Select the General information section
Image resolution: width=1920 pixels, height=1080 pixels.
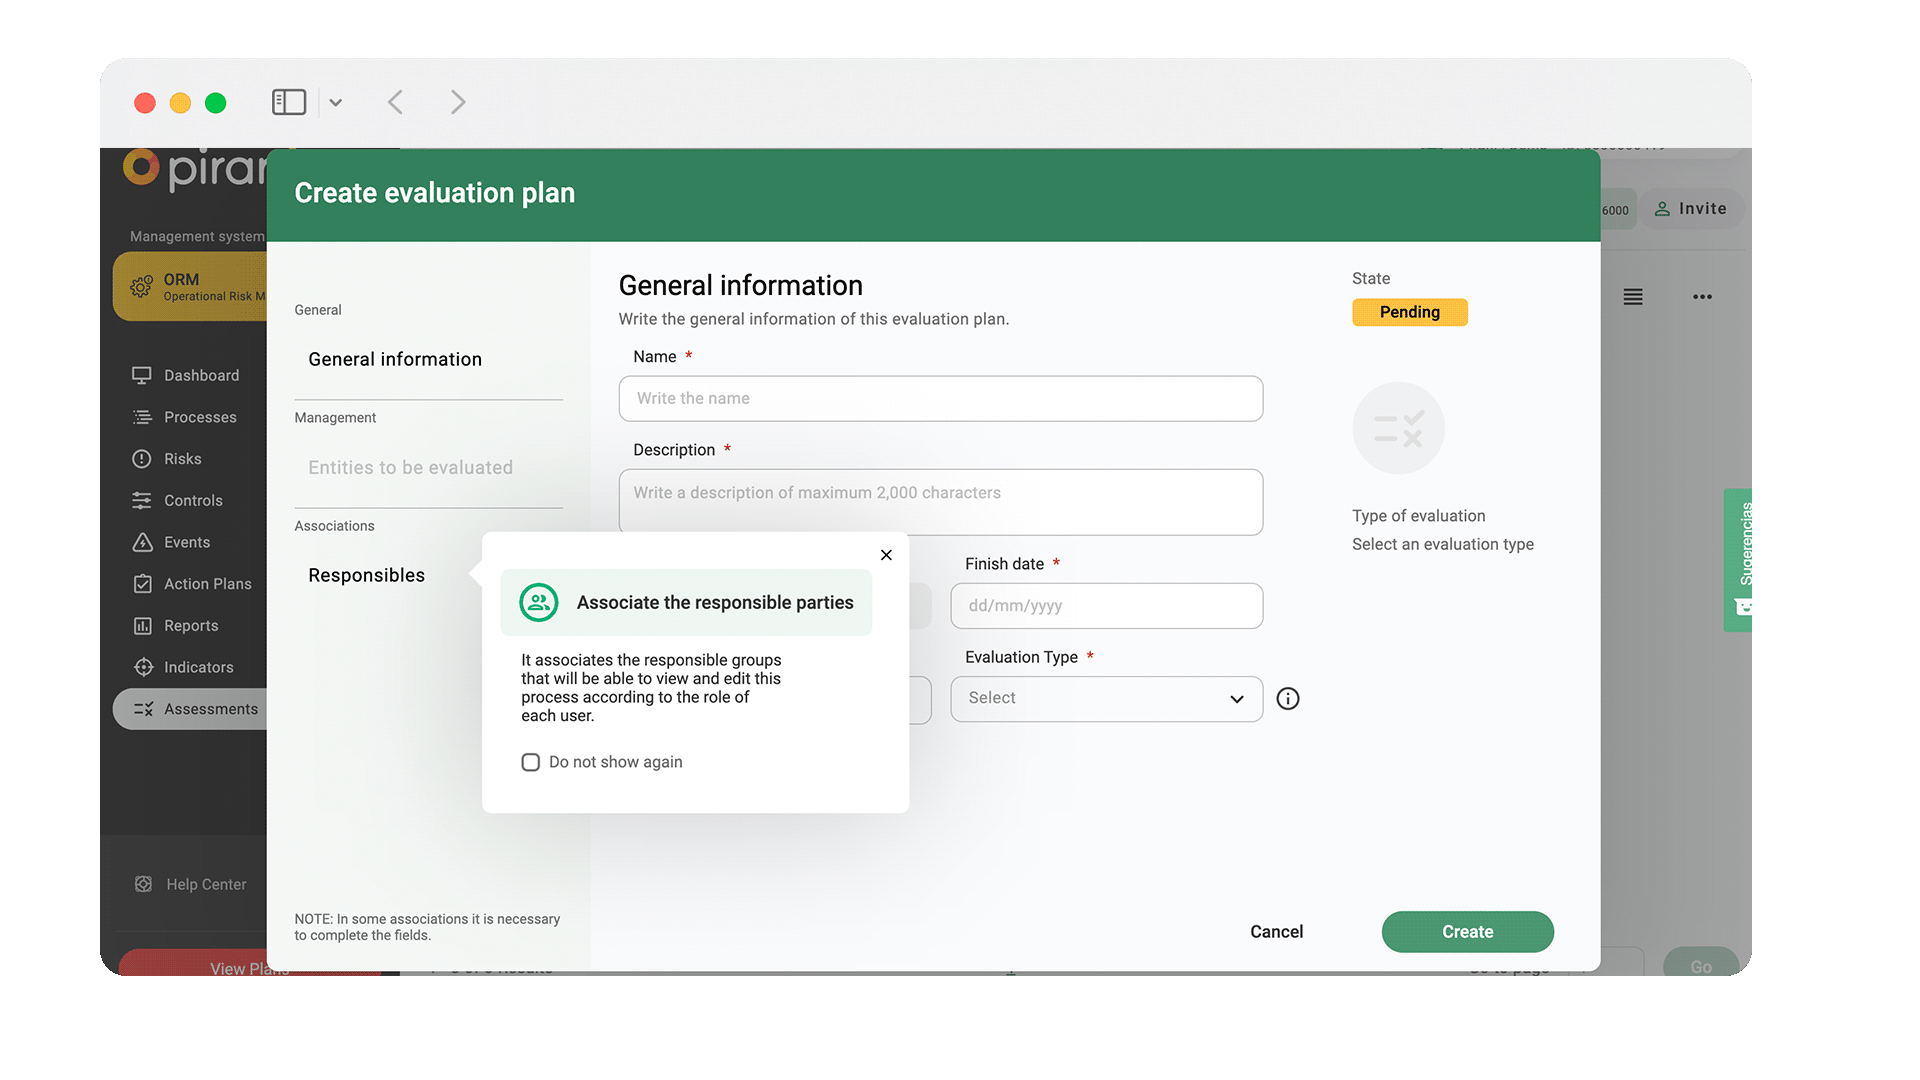coord(395,359)
